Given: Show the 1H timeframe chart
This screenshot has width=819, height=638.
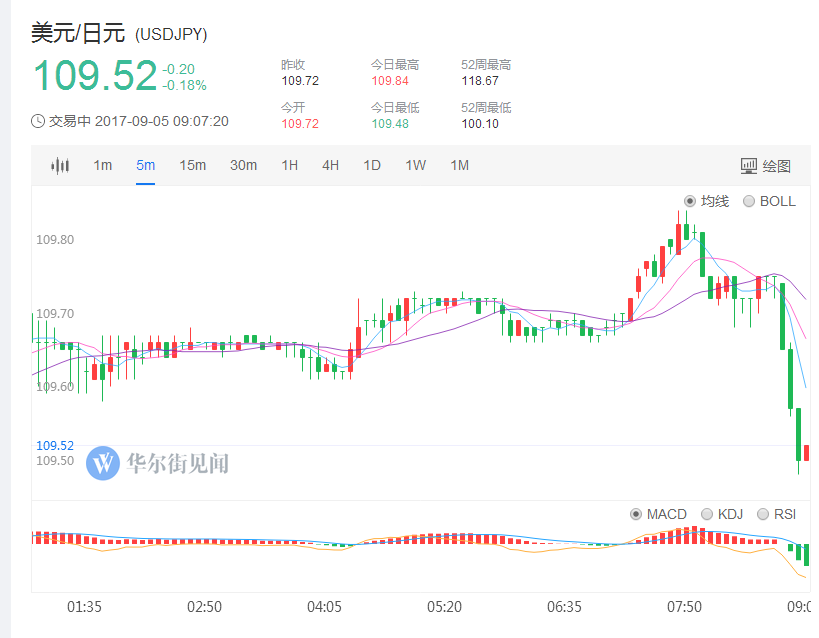Looking at the screenshot, I should coord(289,166).
